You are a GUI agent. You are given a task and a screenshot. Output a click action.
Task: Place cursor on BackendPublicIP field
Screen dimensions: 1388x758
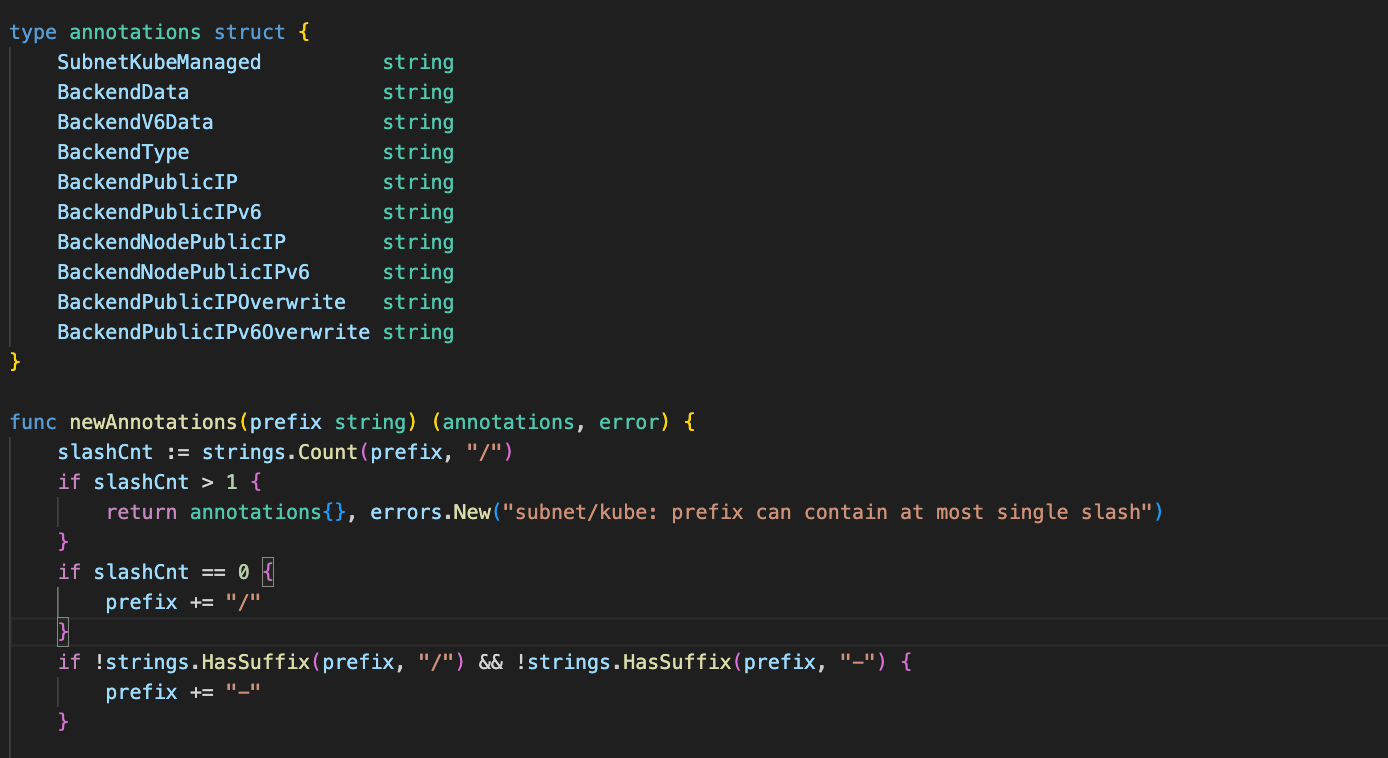click(x=147, y=182)
